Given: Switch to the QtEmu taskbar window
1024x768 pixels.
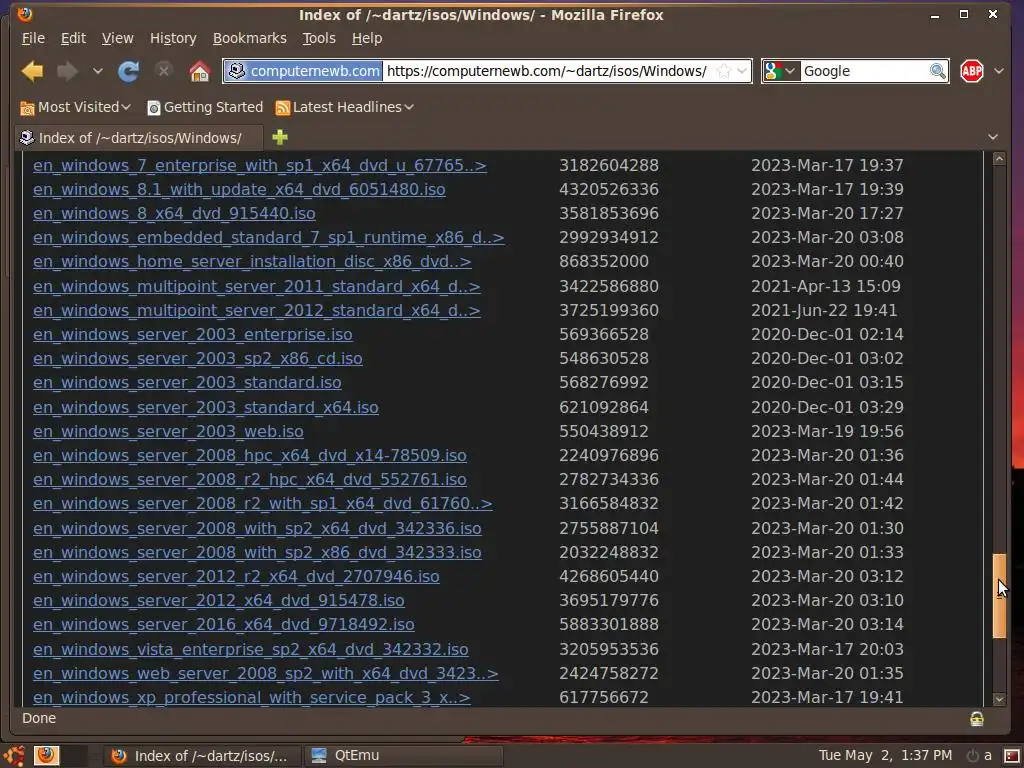Looking at the screenshot, I should [x=403, y=756].
